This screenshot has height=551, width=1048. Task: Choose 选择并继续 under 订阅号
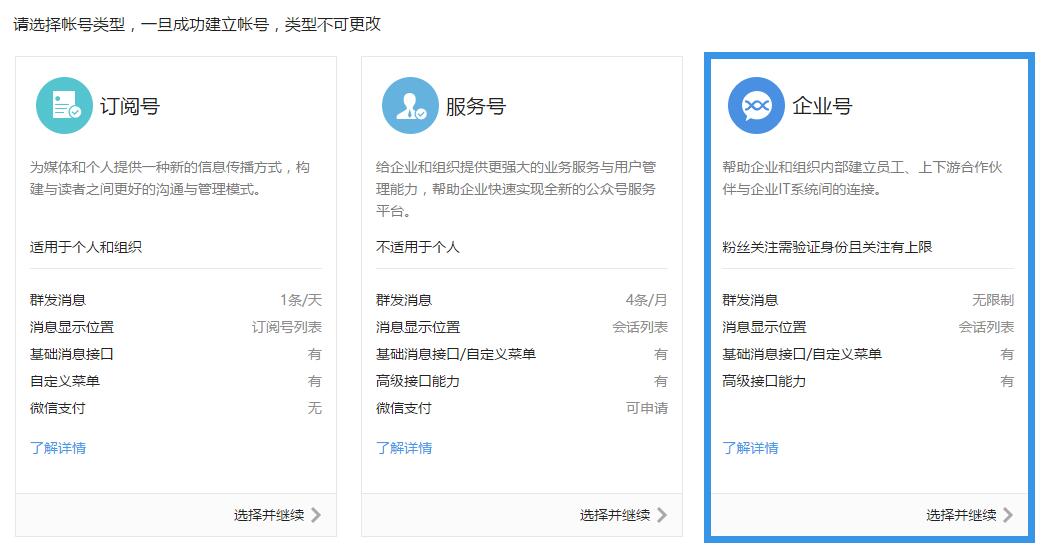269,515
